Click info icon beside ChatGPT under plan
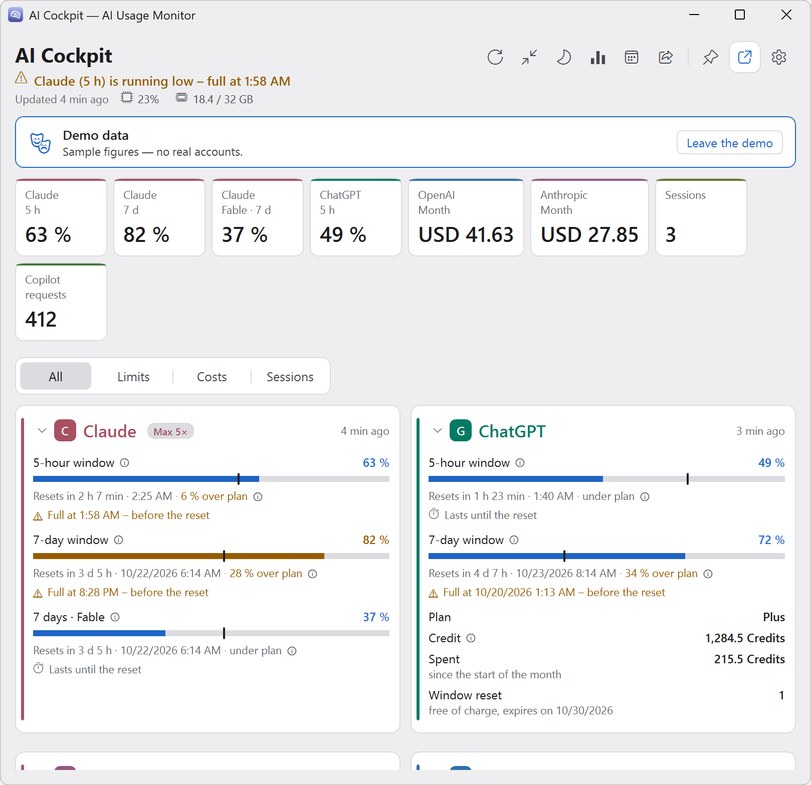The width and height of the screenshot is (811, 785). coord(644,496)
